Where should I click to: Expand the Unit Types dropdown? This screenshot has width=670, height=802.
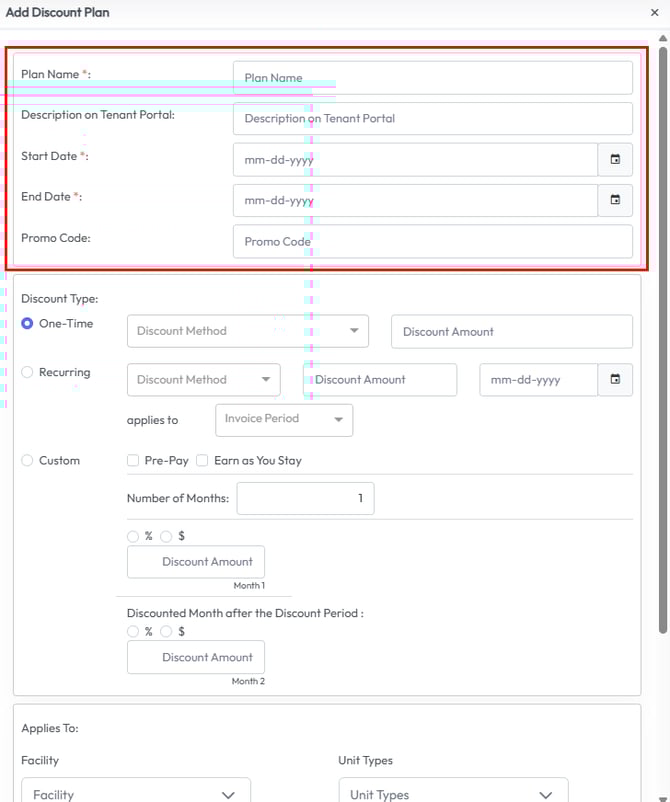(452, 794)
